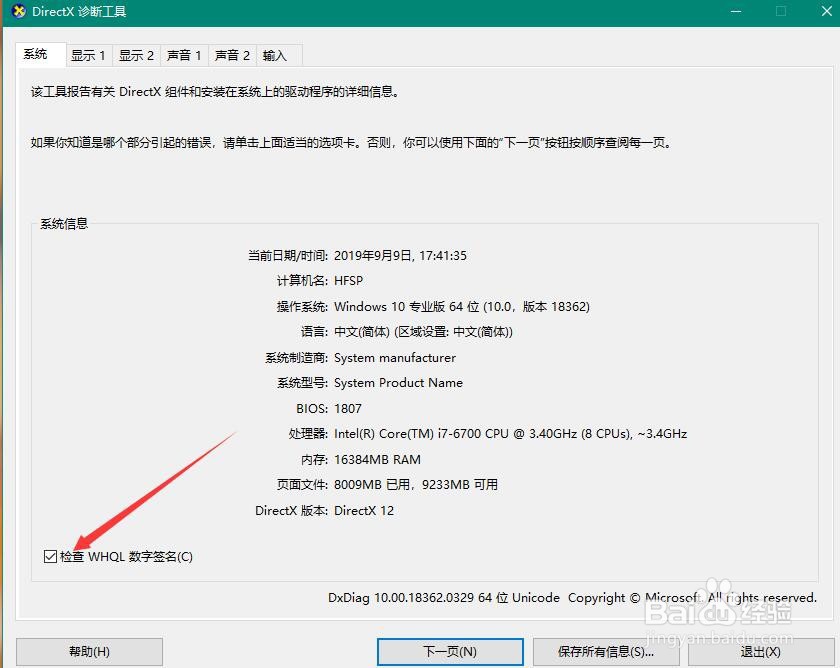
Task: Click the 帮助(H) button
Action: pyautogui.click(x=89, y=652)
